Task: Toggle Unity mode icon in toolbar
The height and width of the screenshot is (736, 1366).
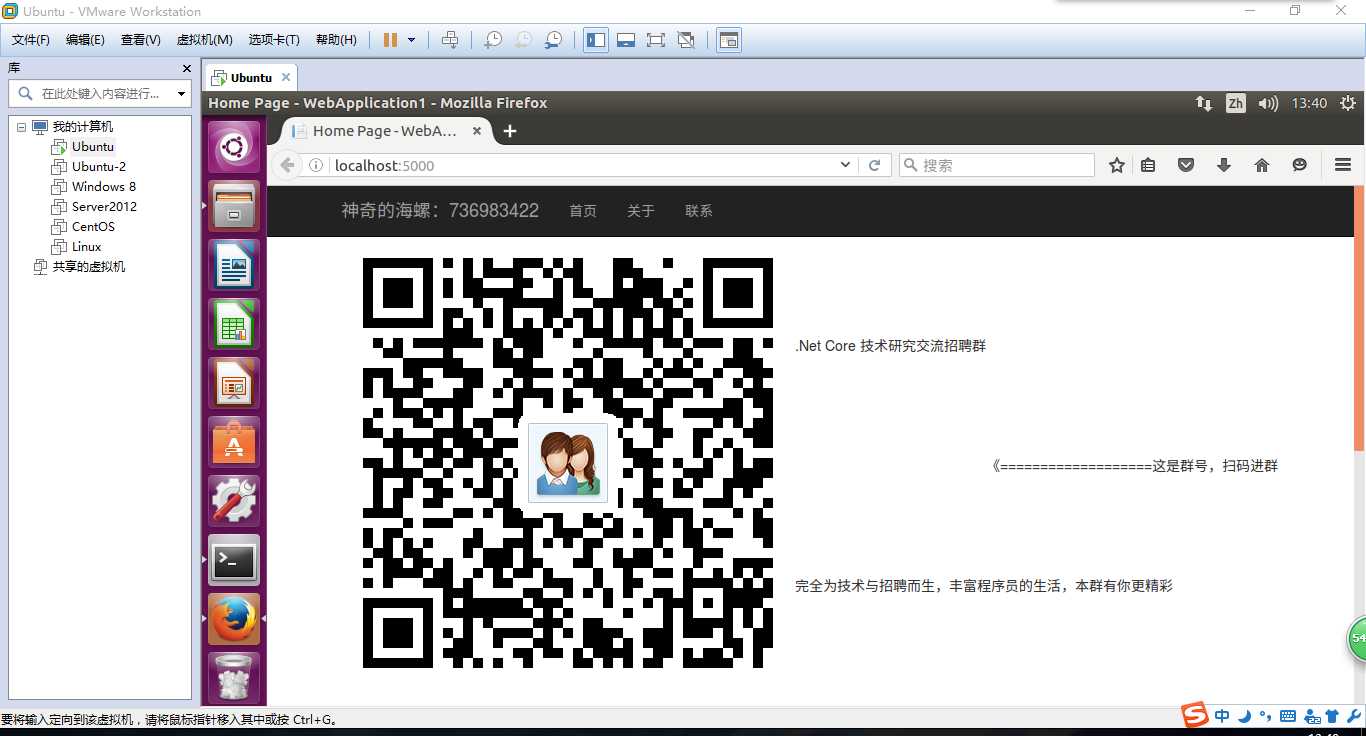Action: pyautogui.click(x=686, y=40)
